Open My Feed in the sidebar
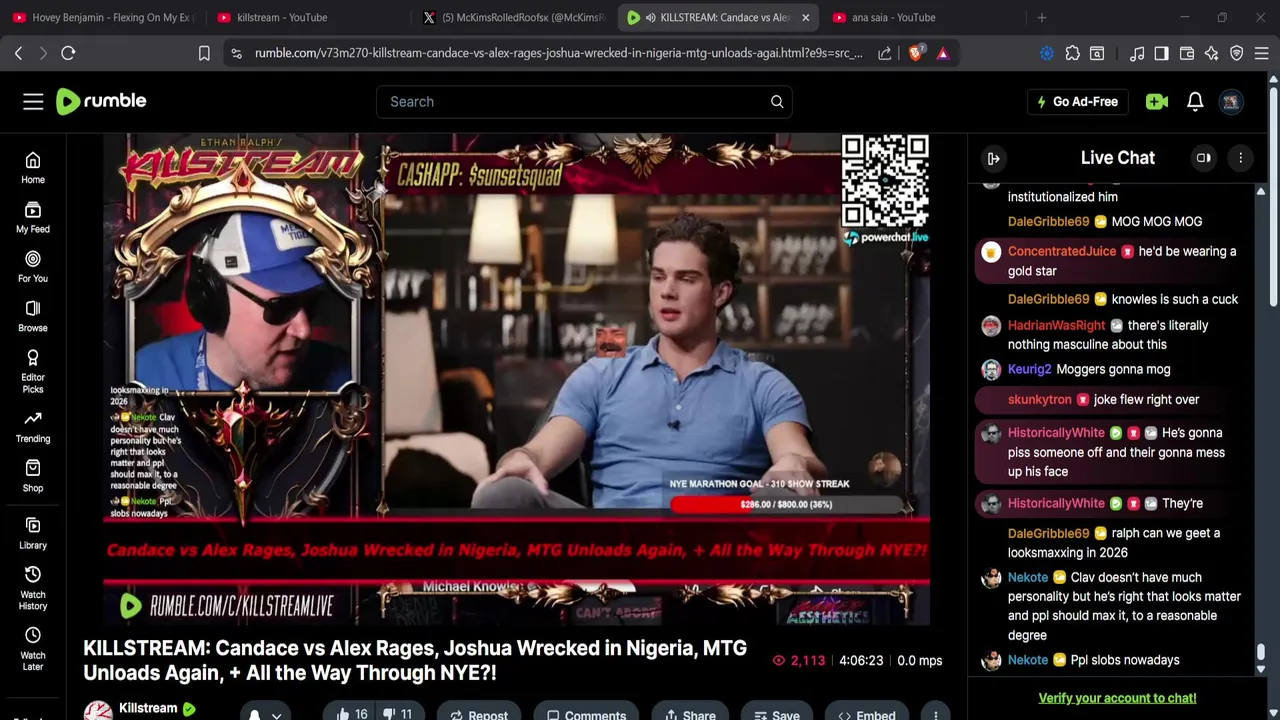This screenshot has width=1280, height=720. [x=33, y=217]
